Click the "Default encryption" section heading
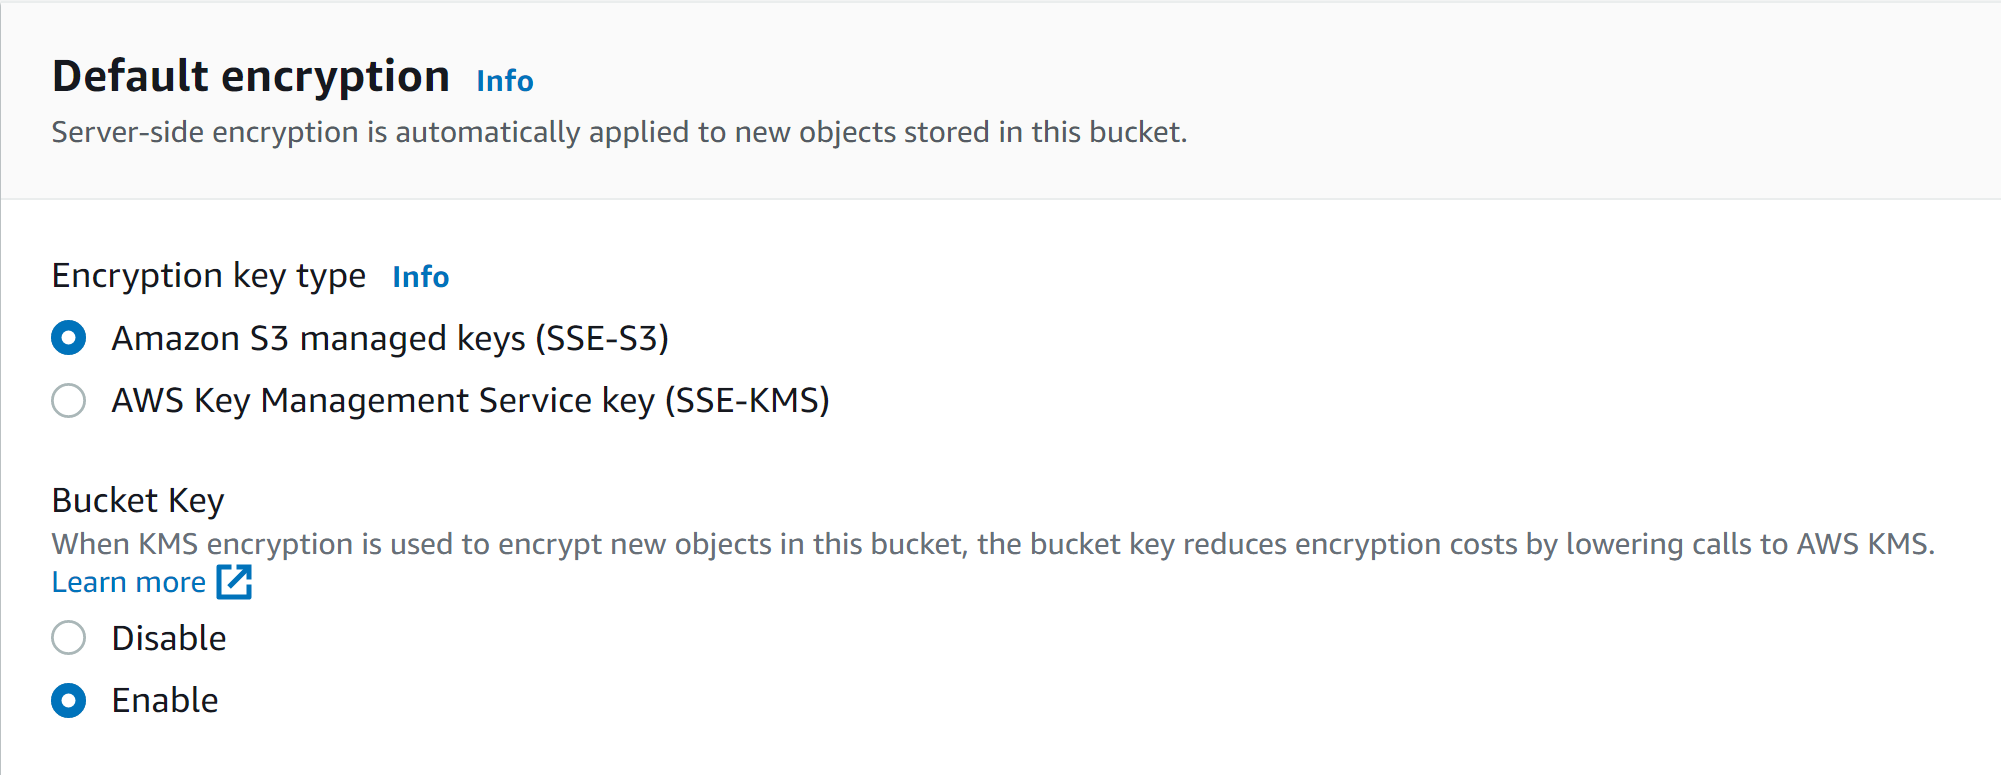The image size is (2001, 775). (x=250, y=77)
